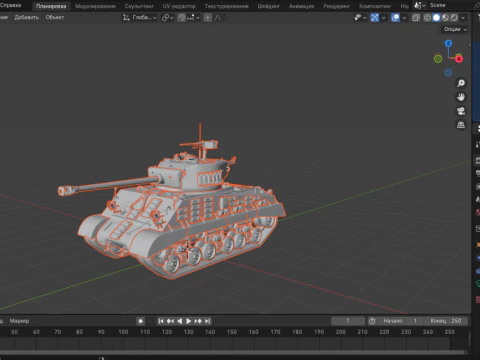This screenshot has height=360, width=480.
Task: Toggle proportional editing in viewport header
Action: tap(208, 18)
